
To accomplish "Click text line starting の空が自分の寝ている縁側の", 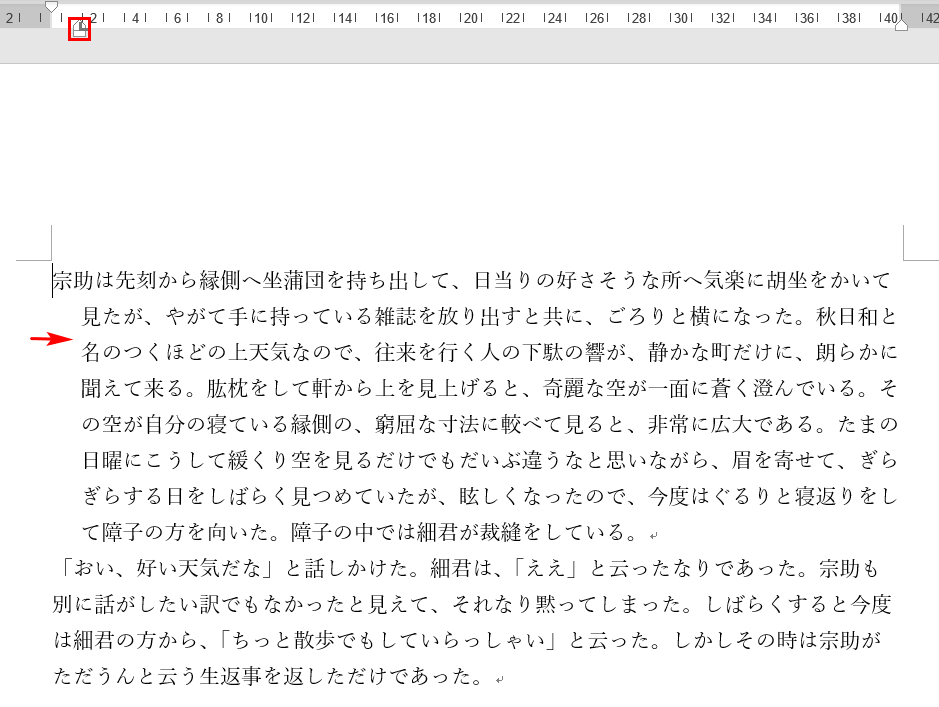I will click(489, 424).
